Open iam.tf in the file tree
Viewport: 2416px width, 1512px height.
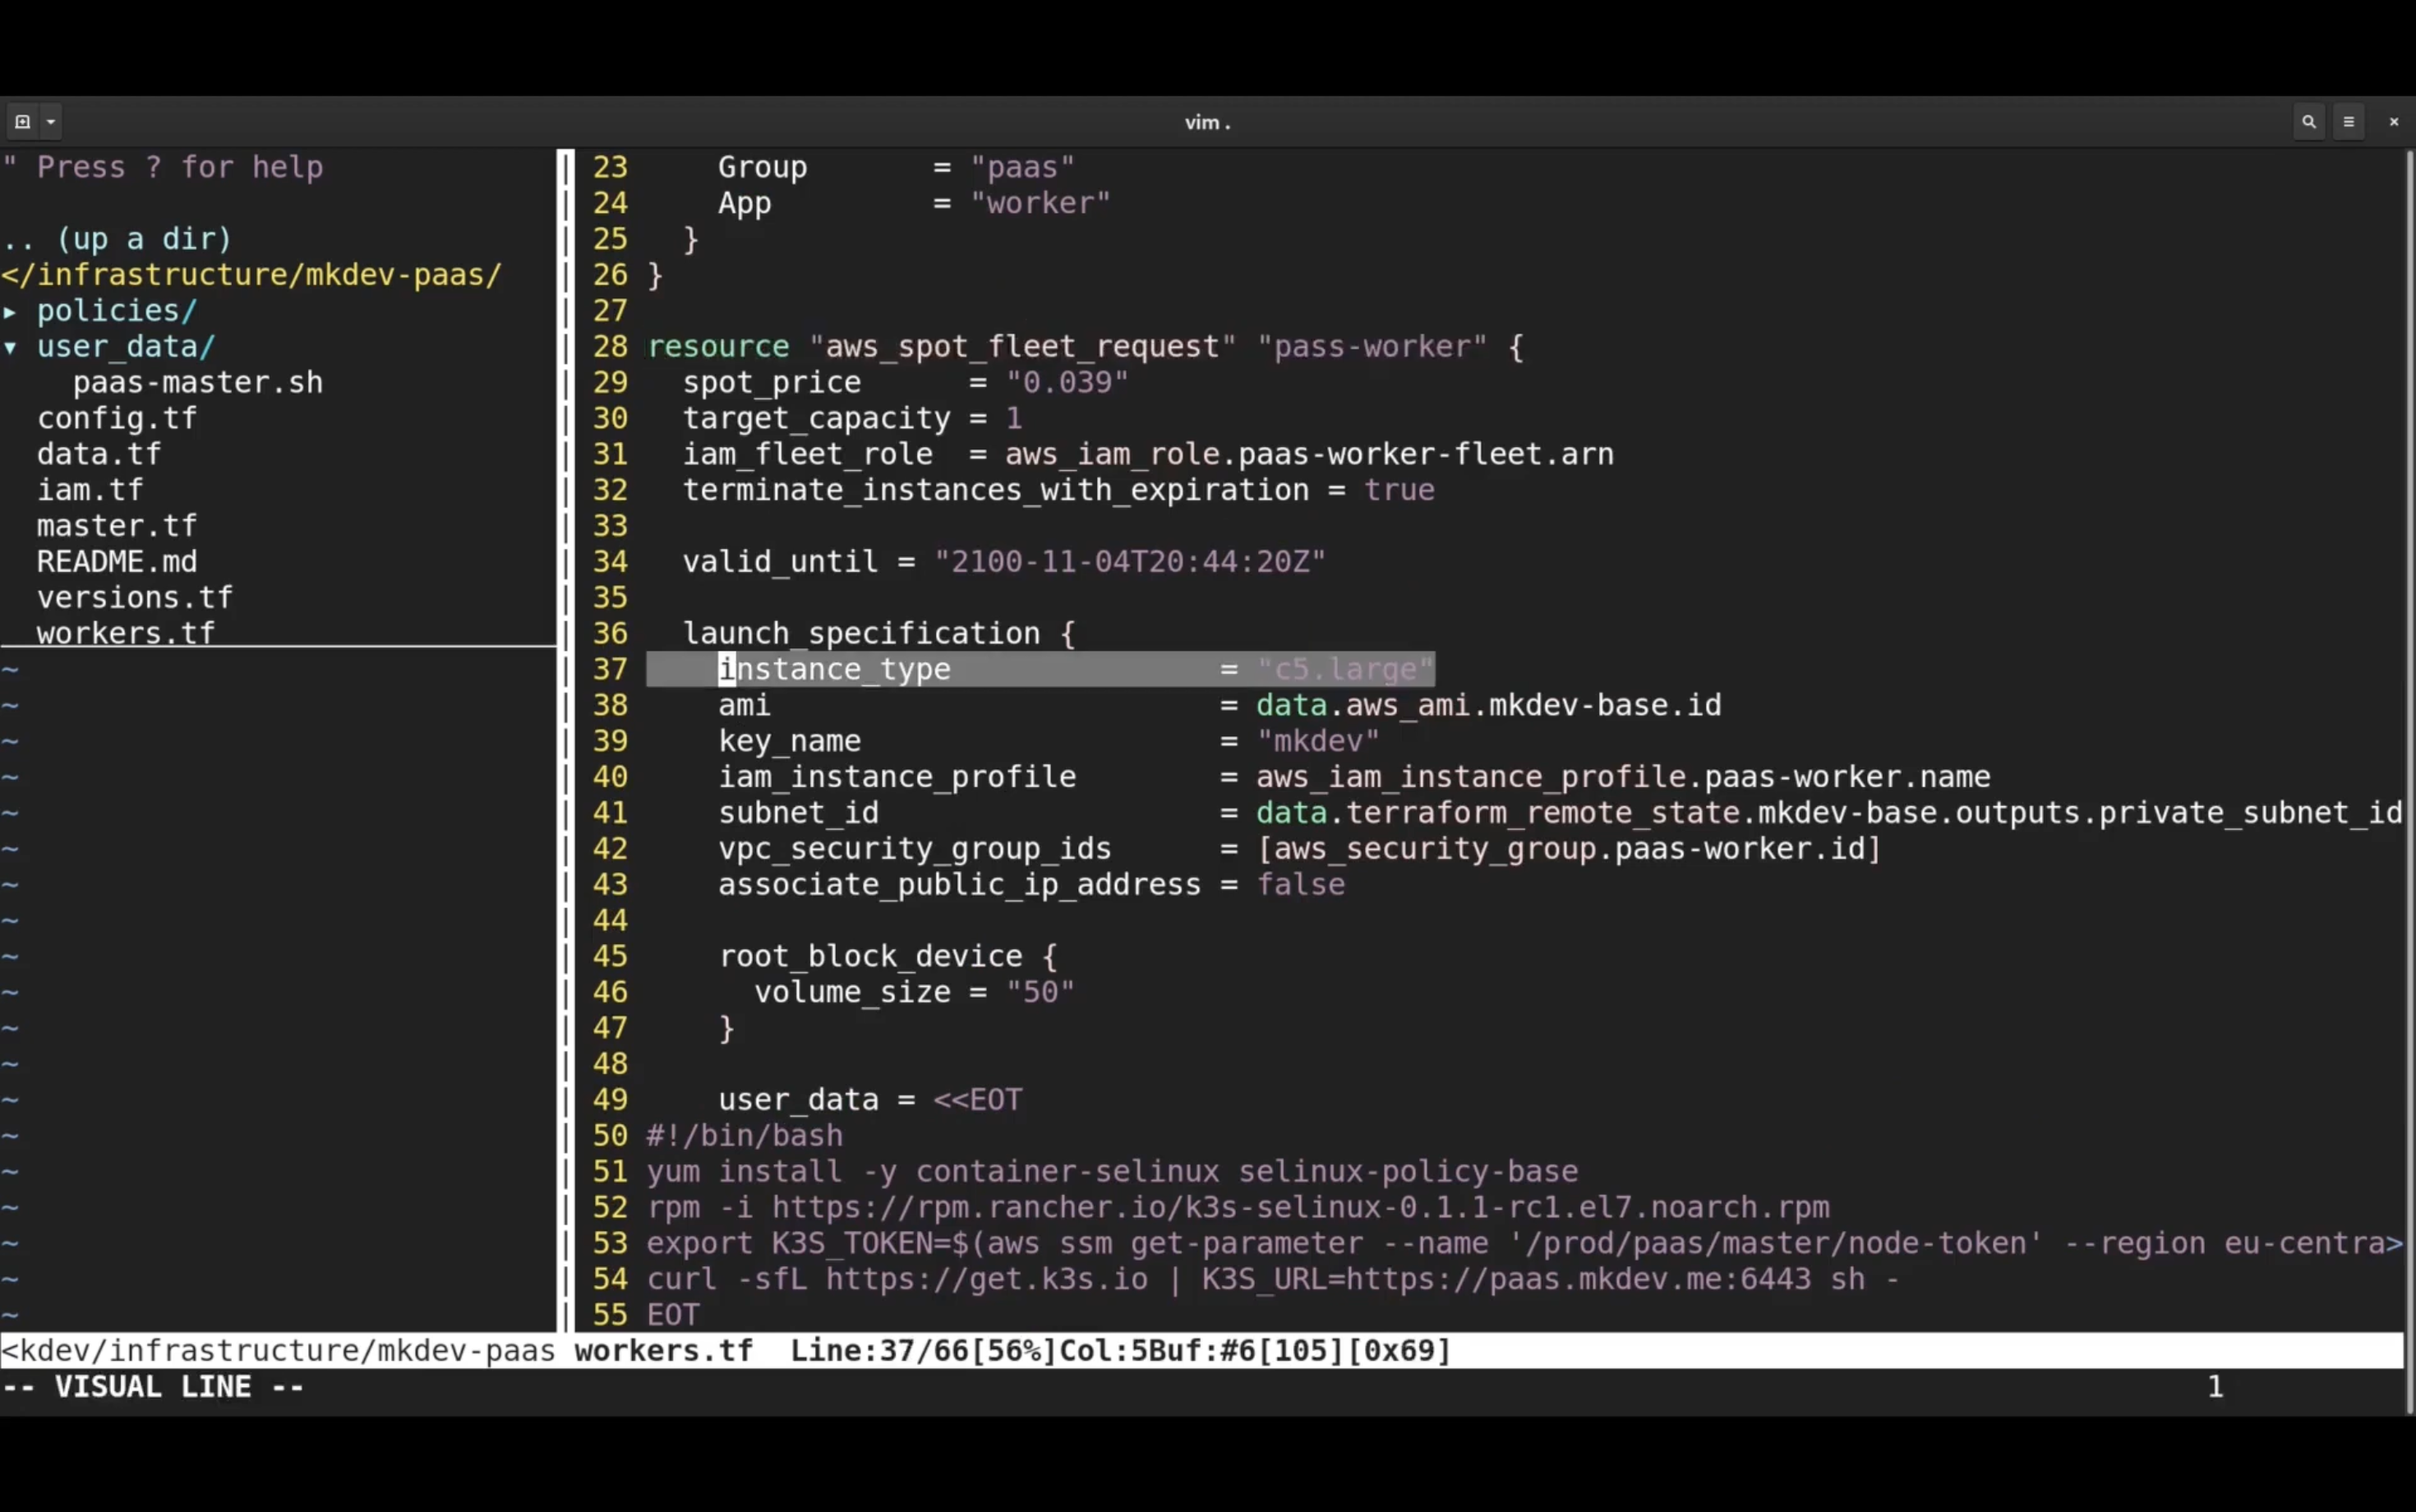click(x=90, y=490)
